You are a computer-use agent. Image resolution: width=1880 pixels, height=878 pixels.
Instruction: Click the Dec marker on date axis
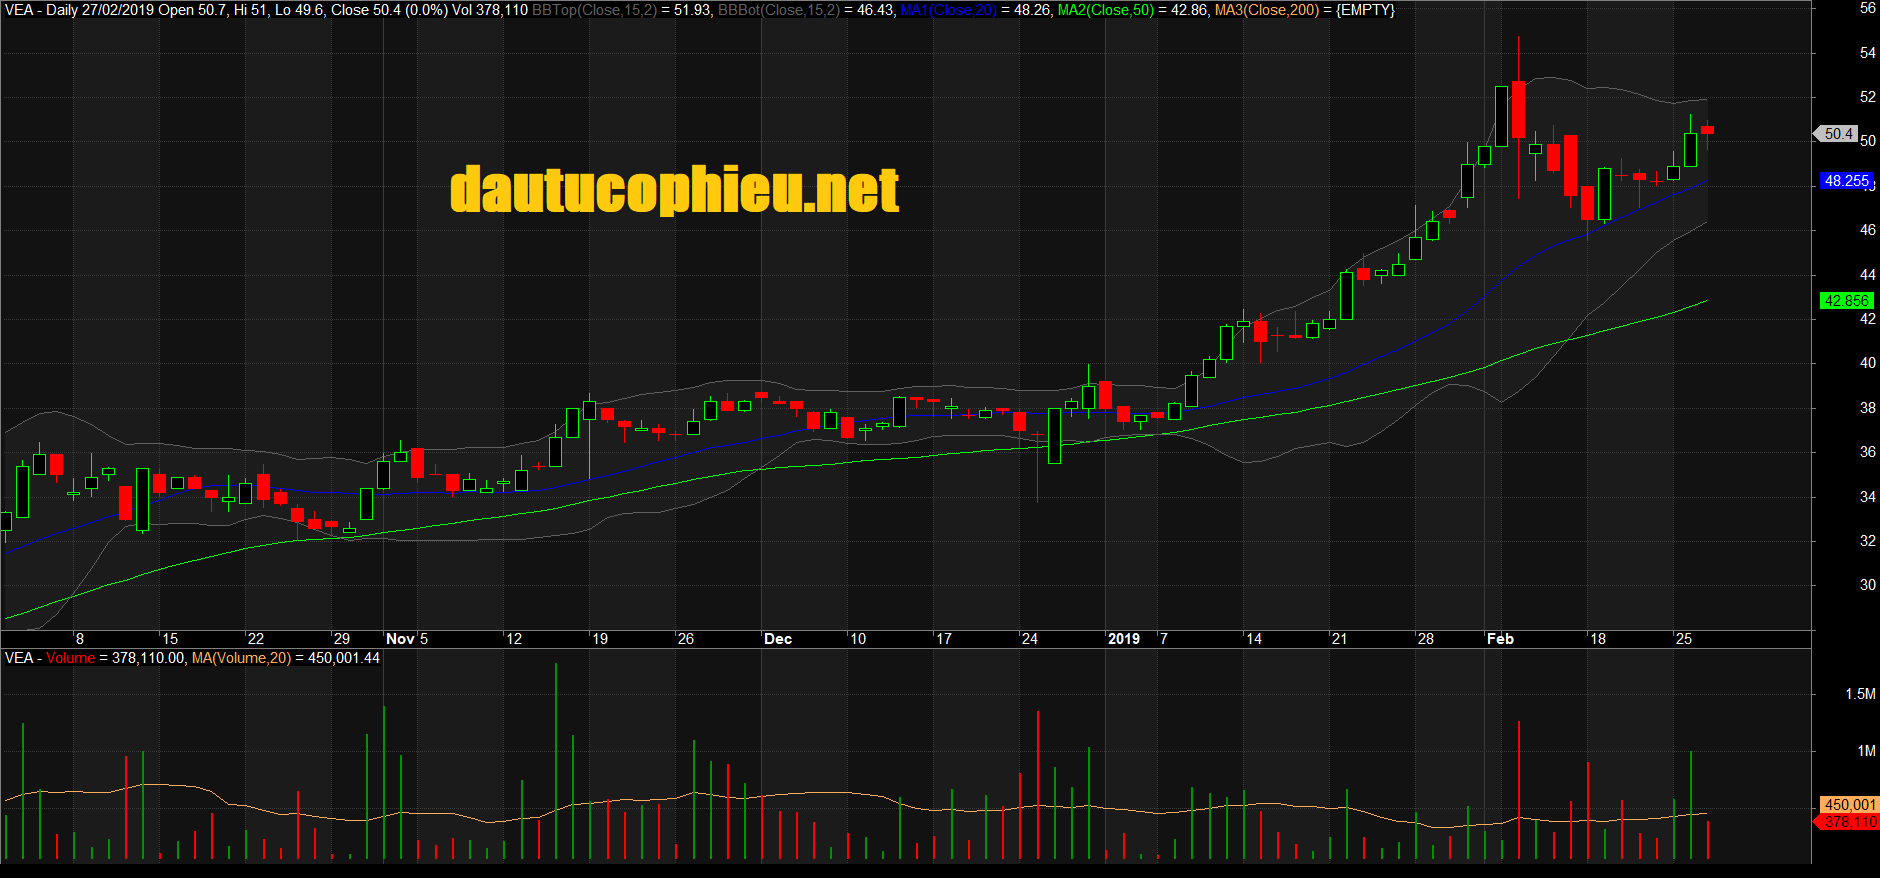click(777, 639)
